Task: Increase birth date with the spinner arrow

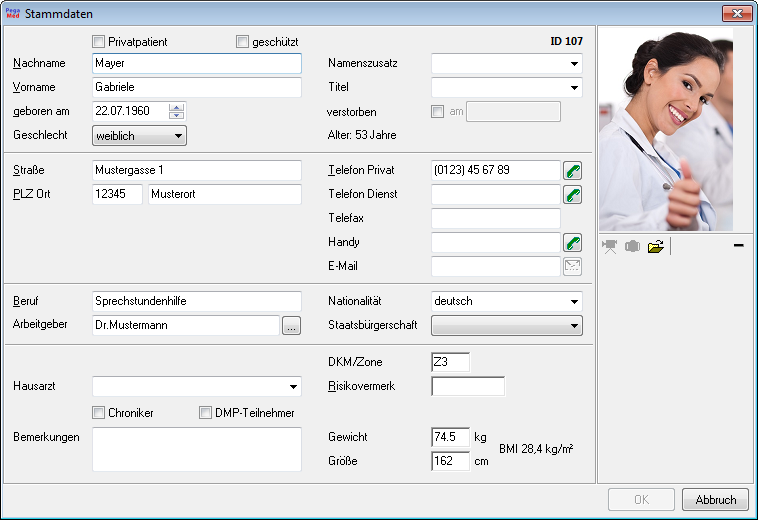Action: (177, 107)
